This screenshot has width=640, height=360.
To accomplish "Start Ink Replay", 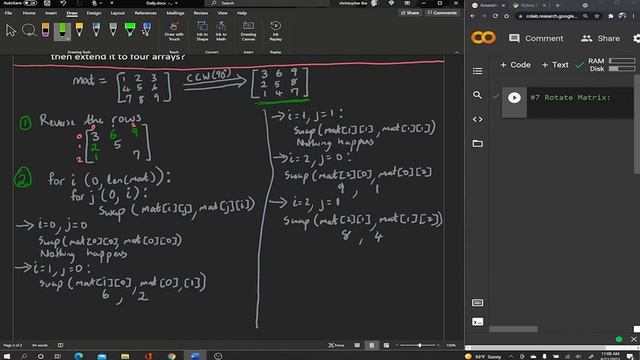I will pyautogui.click(x=276, y=31).
